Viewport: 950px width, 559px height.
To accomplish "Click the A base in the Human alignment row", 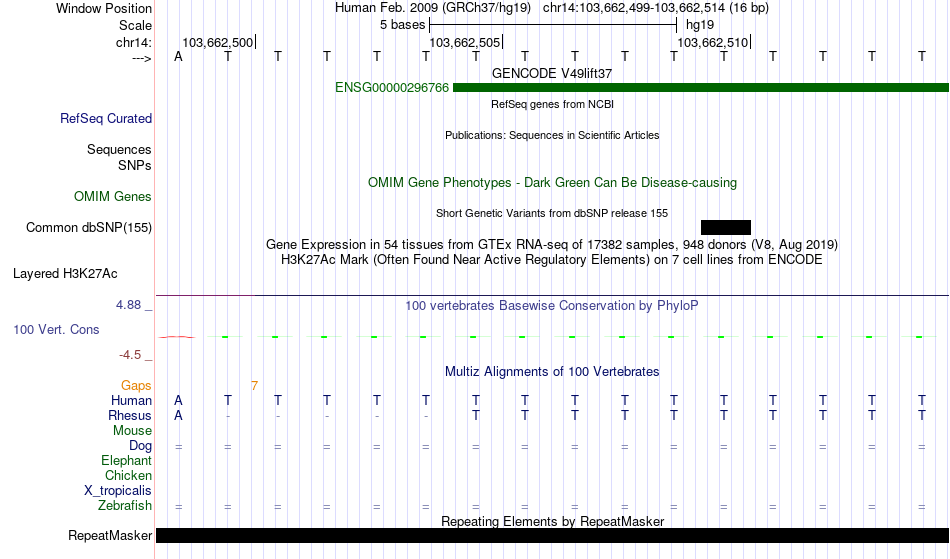I will (x=178, y=400).
